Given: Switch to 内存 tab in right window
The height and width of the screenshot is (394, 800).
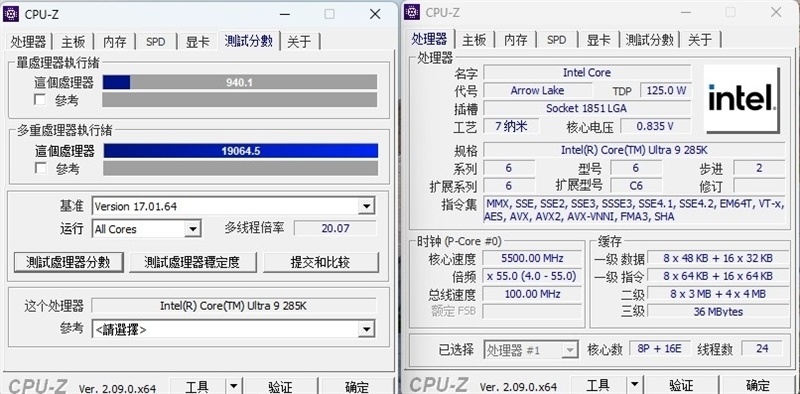Looking at the screenshot, I should click(x=515, y=40).
